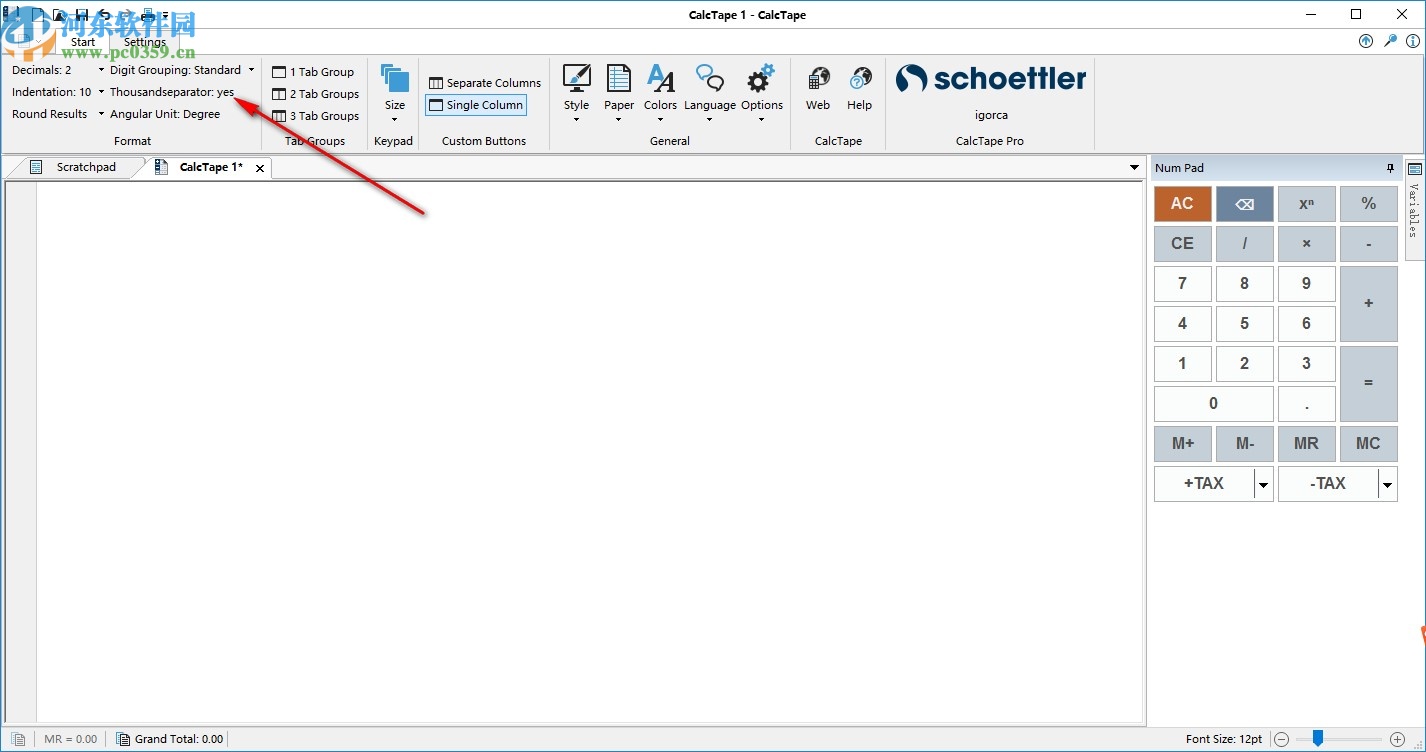1426x752 pixels.
Task: Click the equals button on Num Pad
Action: pos(1368,384)
